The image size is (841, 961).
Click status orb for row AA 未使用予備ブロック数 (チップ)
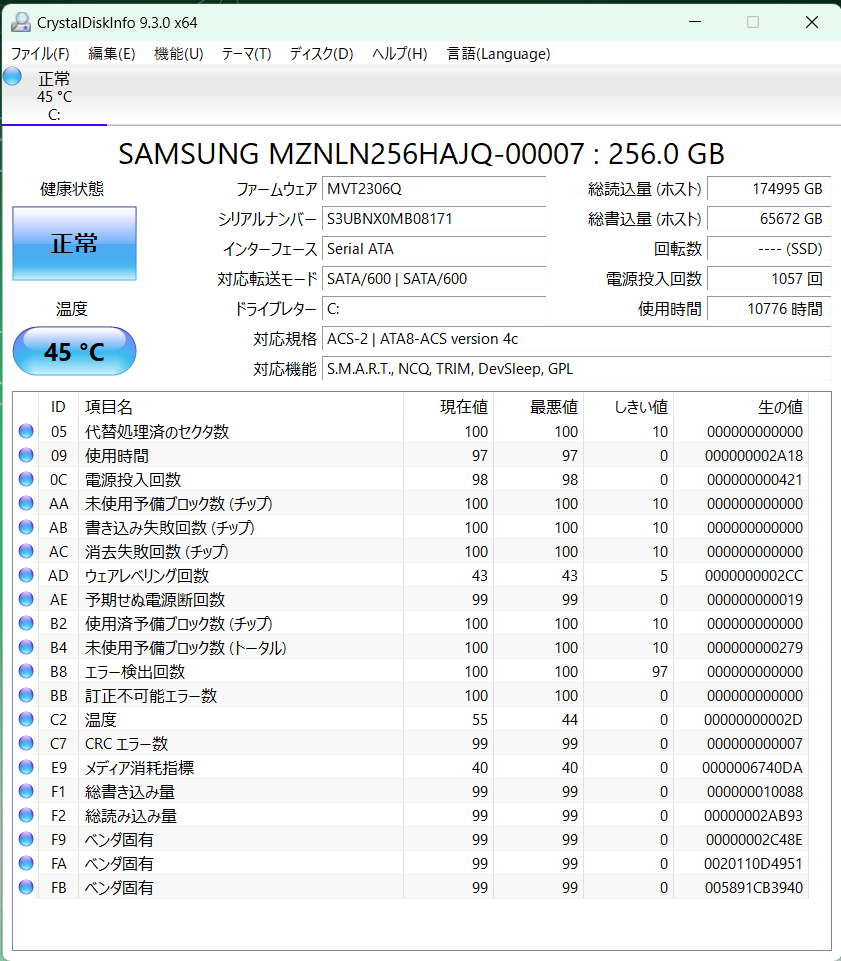click(26, 503)
